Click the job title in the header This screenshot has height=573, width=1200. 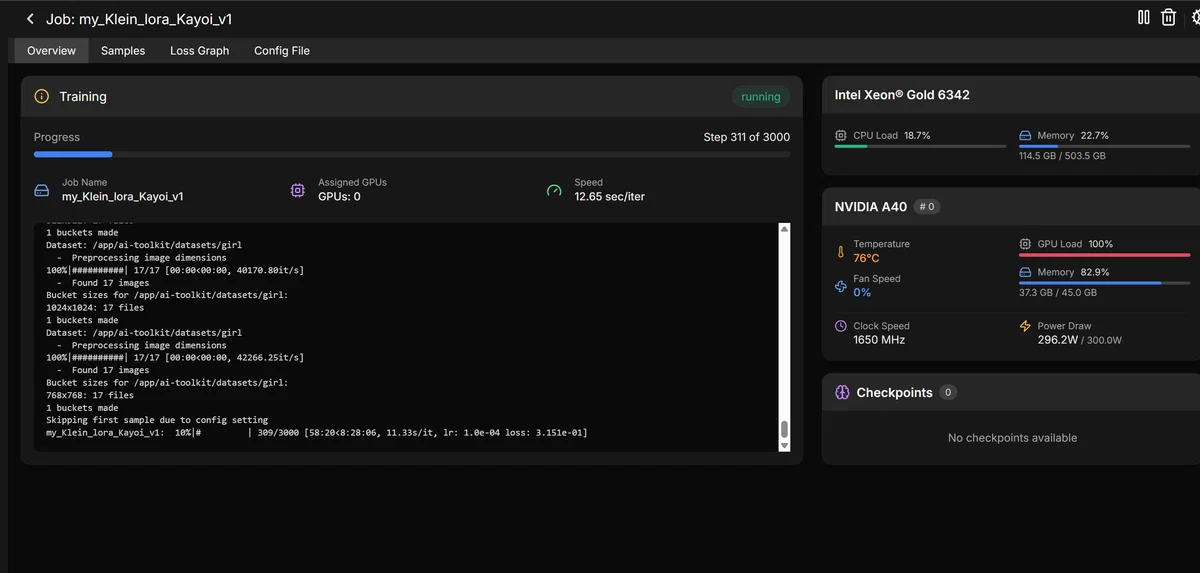[x=139, y=19]
